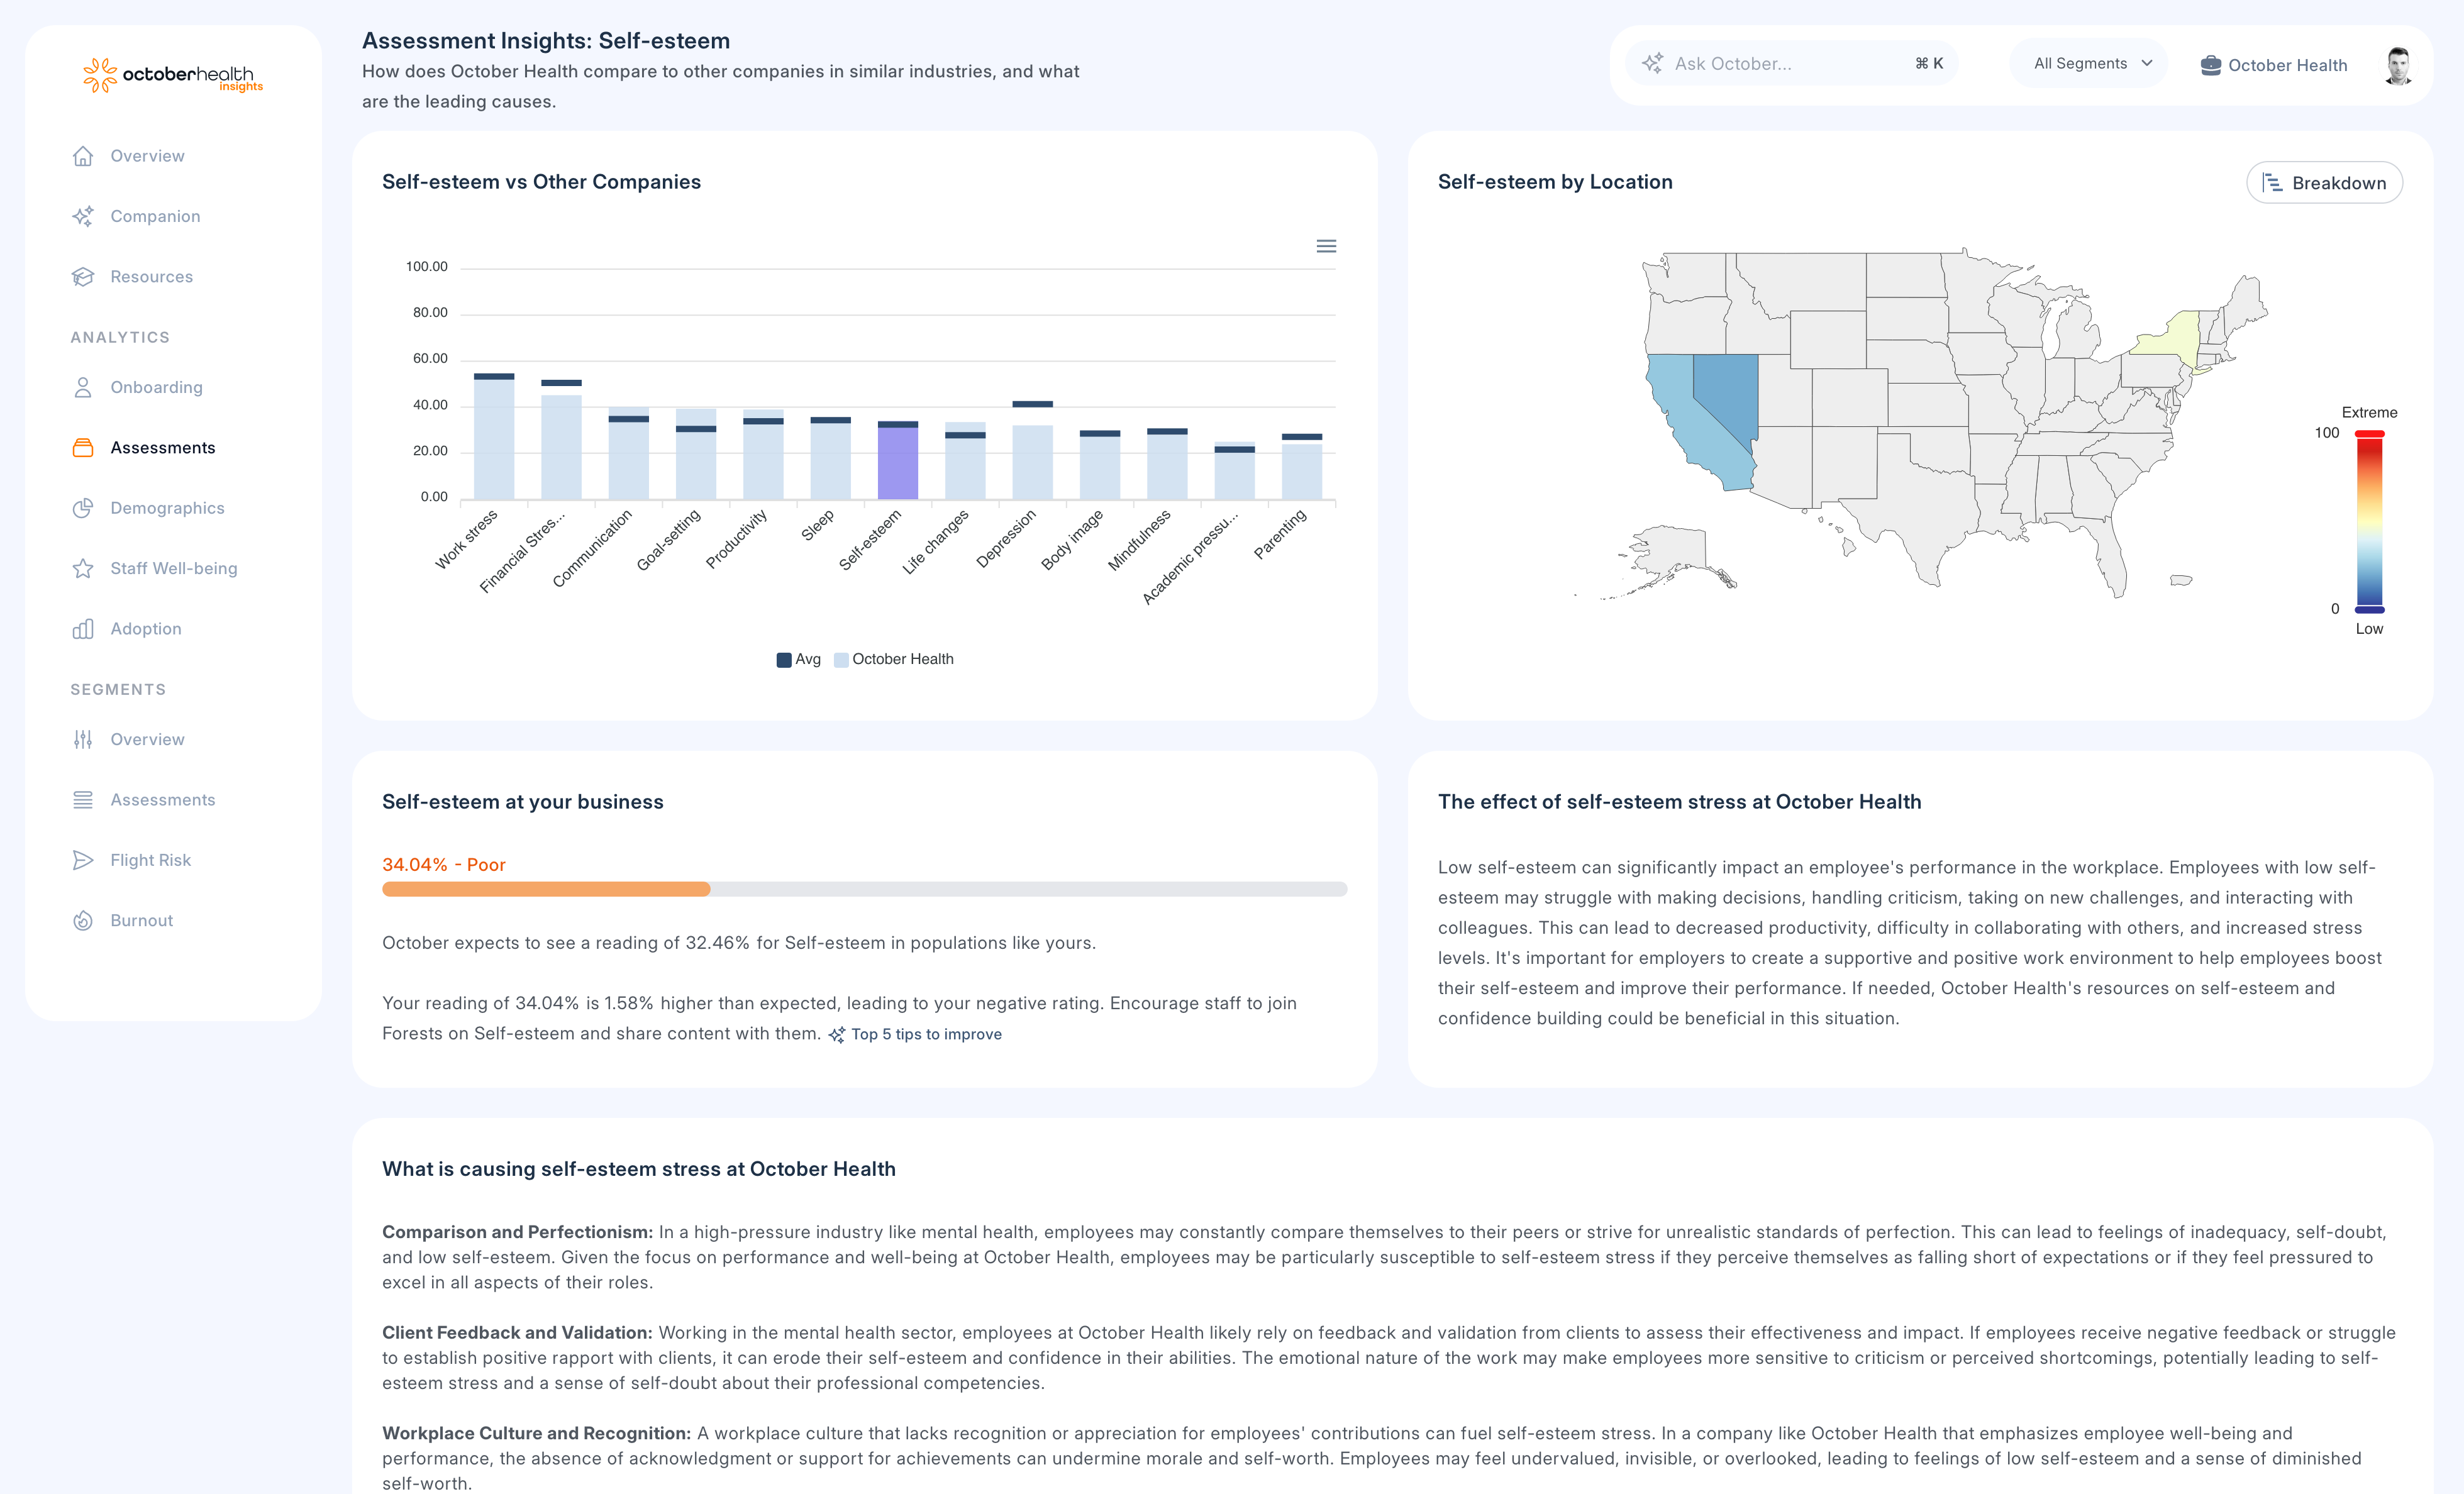
Task: Click 'Self-esteem vs Other Companies' heading
Action: (x=541, y=182)
